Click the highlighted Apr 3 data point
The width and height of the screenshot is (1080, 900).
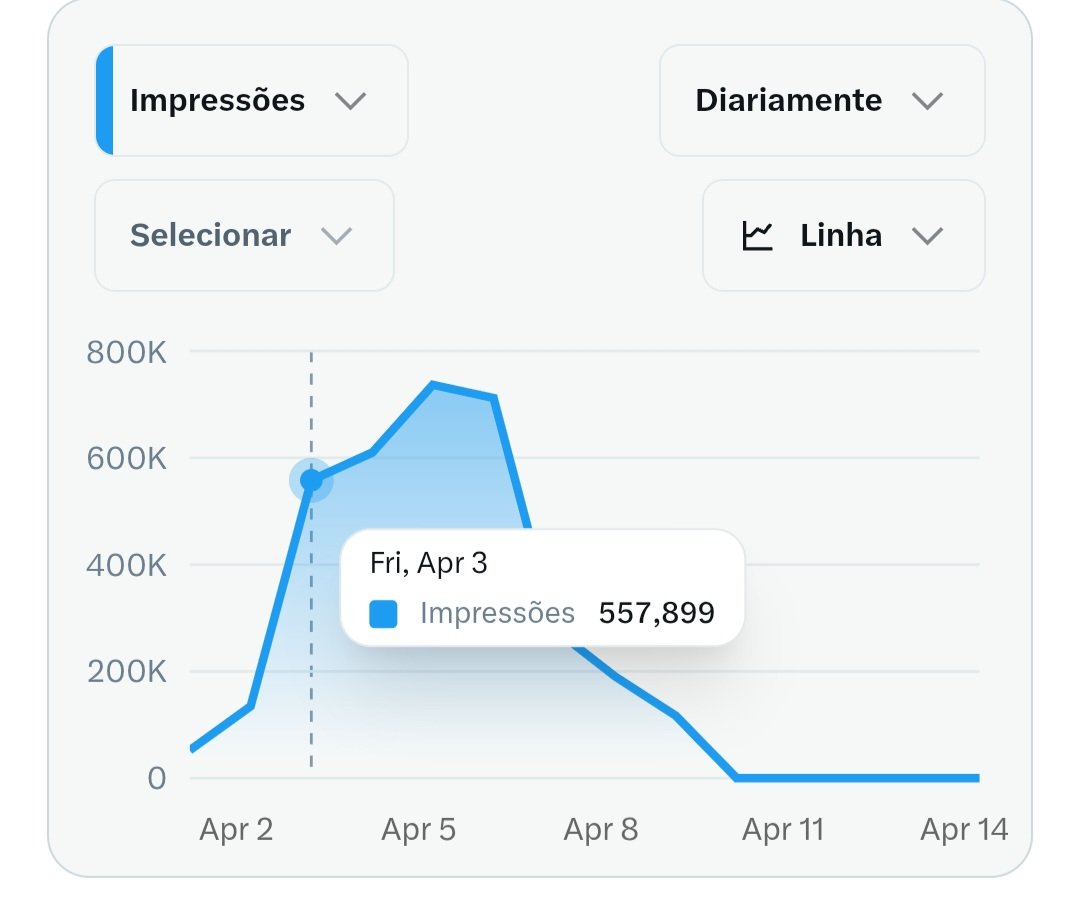pos(311,480)
